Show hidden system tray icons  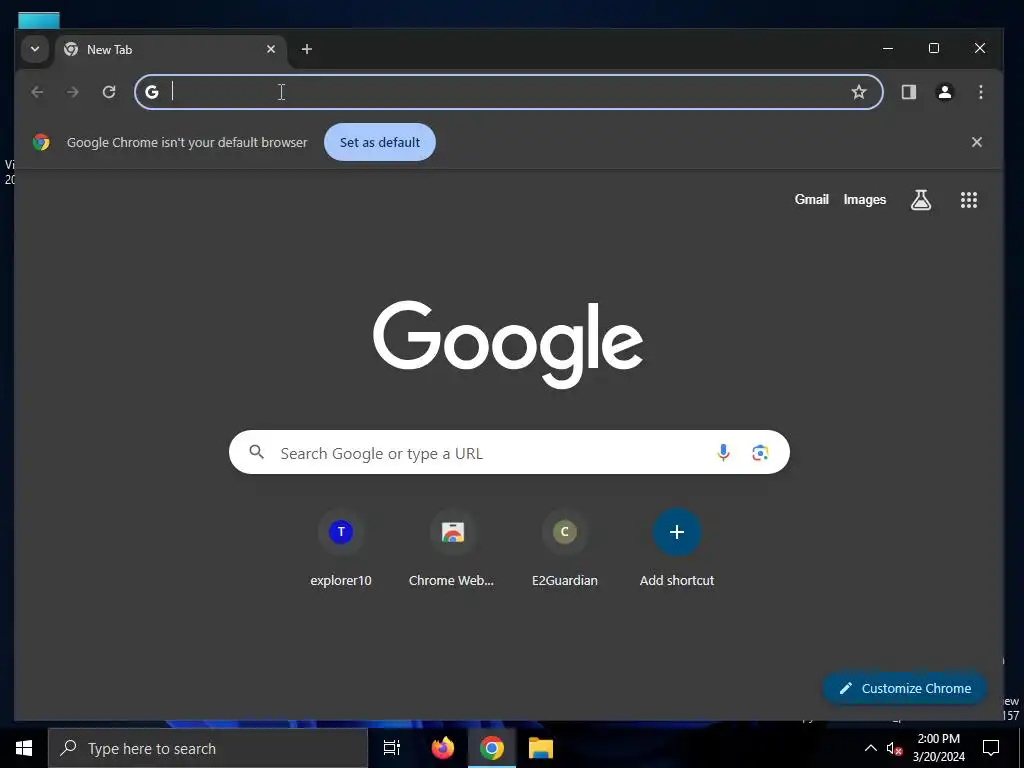pos(871,748)
